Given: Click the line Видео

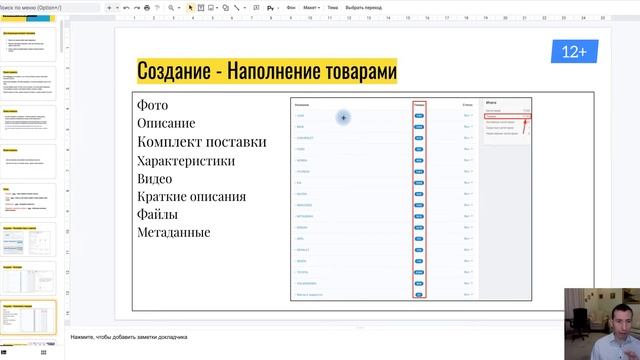Looking at the screenshot, I should coord(155,179).
